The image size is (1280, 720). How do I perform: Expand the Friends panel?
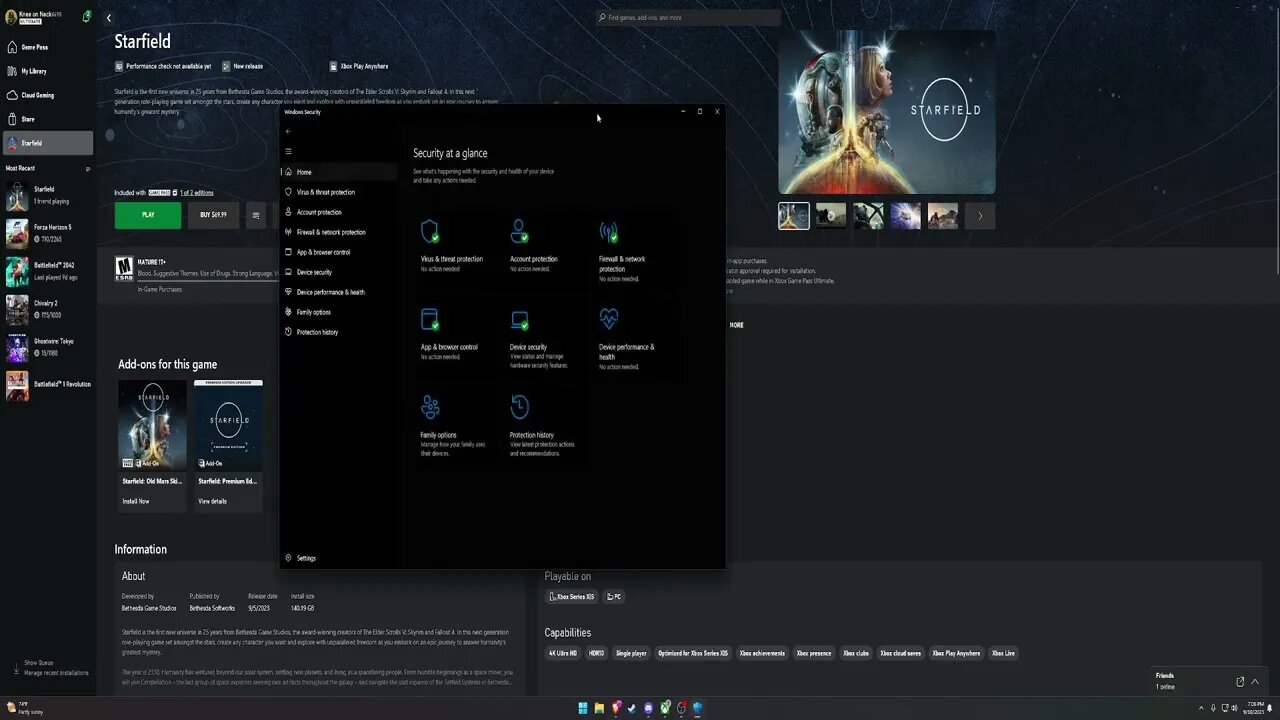point(1255,681)
